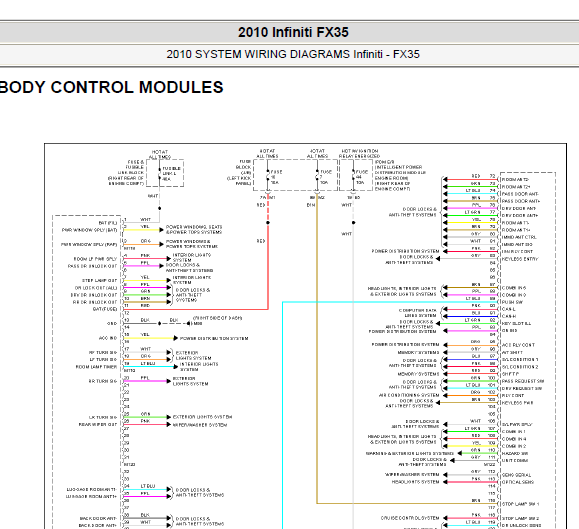This screenshot has width=579, height=529.
Task: Click the 'POWER WINDOWS, SEATS & POWER TOPS SYSTEMS' label
Action: (x=194, y=229)
